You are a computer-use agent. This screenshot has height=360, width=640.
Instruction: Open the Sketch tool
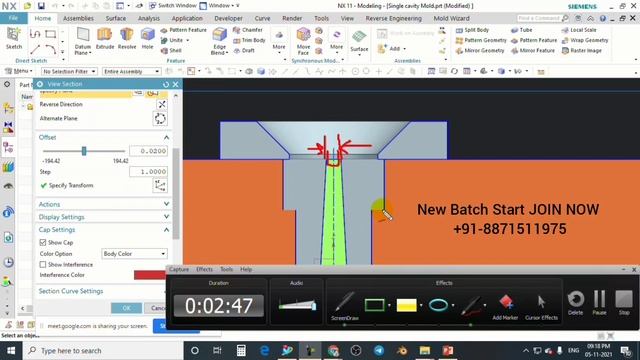click(13, 39)
